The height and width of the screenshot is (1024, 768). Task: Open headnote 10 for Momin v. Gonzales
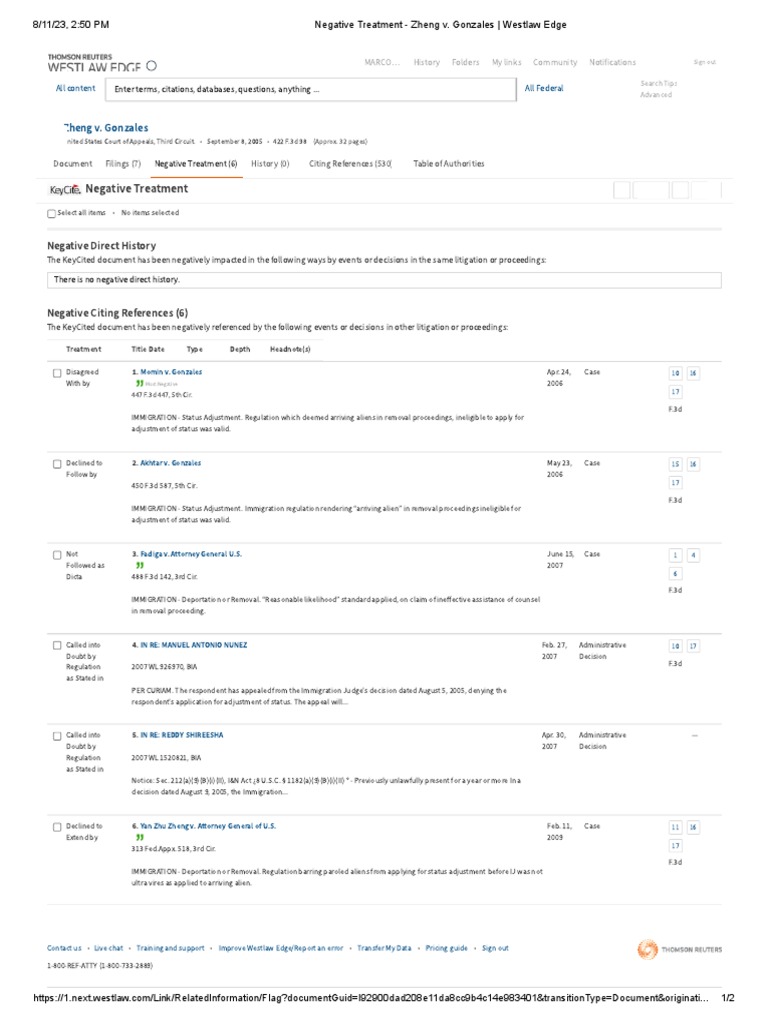[x=675, y=373]
